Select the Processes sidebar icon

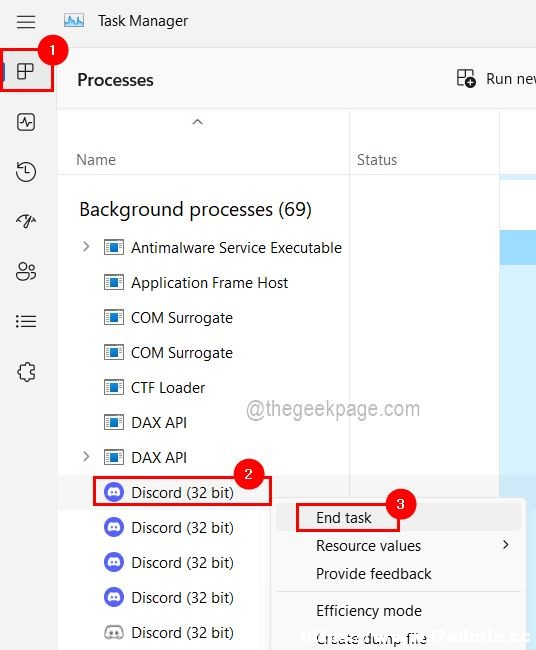(26, 71)
